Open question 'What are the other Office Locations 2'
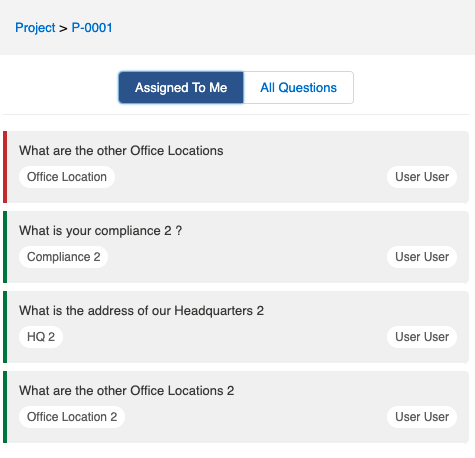 tap(126, 391)
